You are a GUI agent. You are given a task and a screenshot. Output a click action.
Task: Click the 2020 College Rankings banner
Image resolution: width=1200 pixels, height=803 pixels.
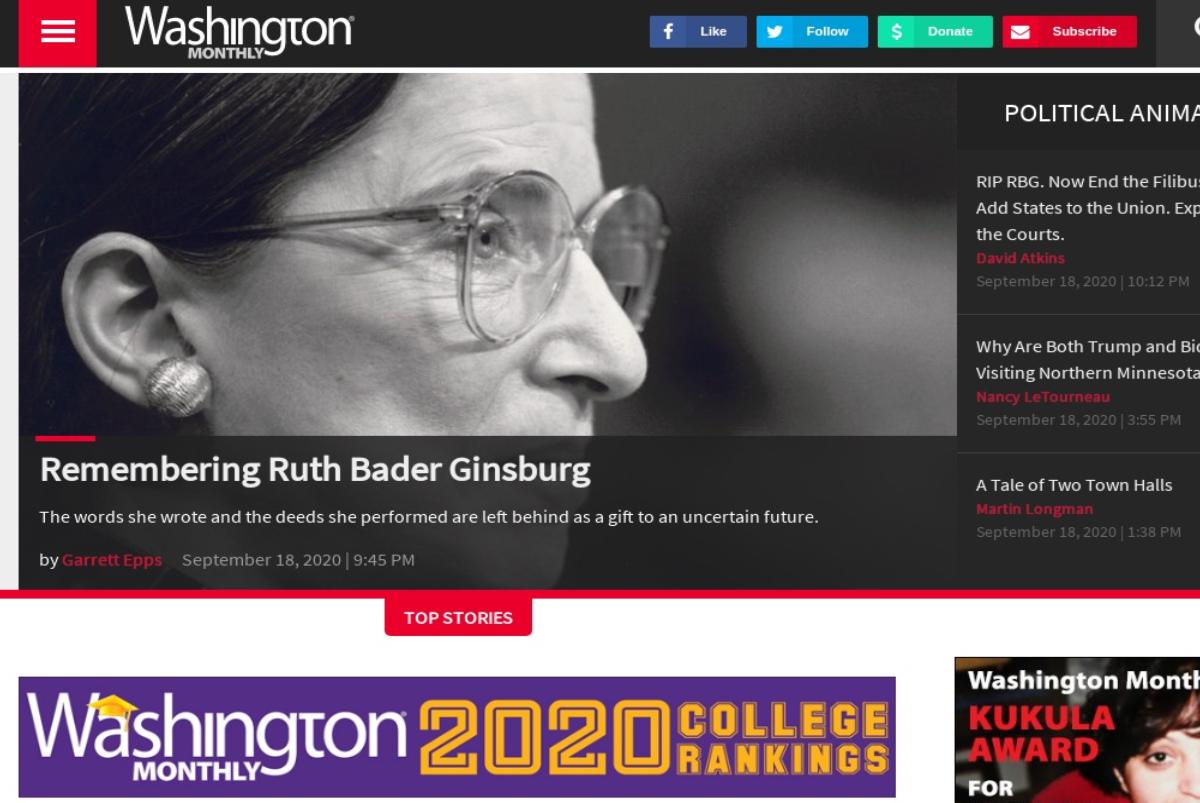point(457,737)
